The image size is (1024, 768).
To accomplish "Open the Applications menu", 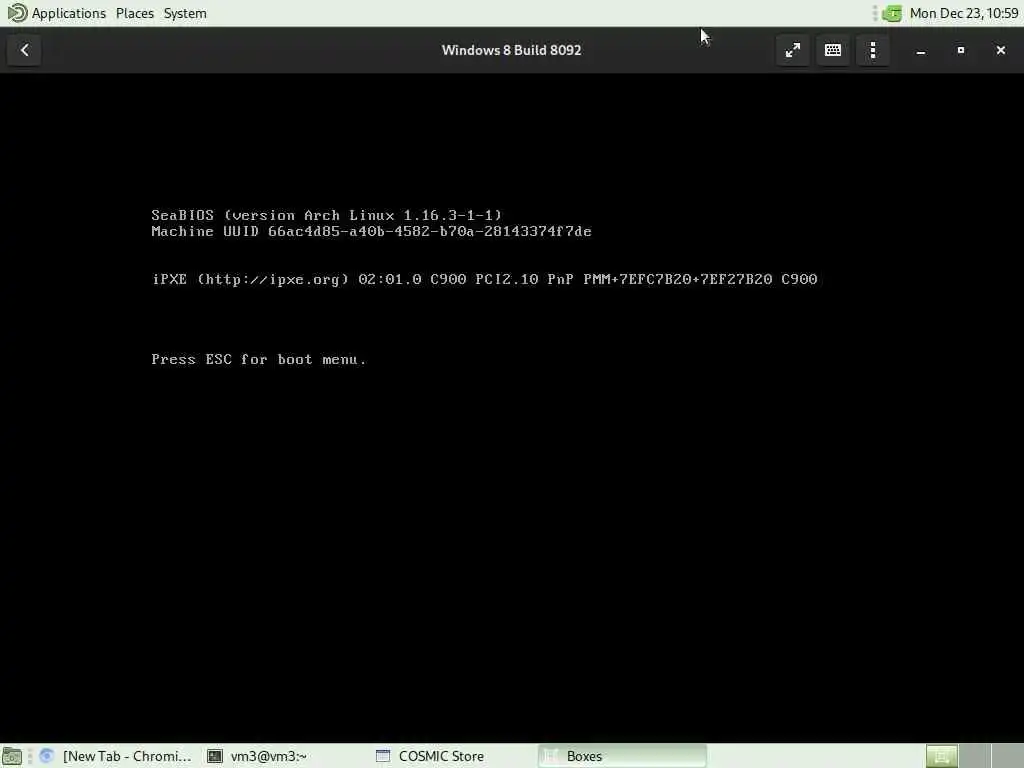I will (69, 13).
